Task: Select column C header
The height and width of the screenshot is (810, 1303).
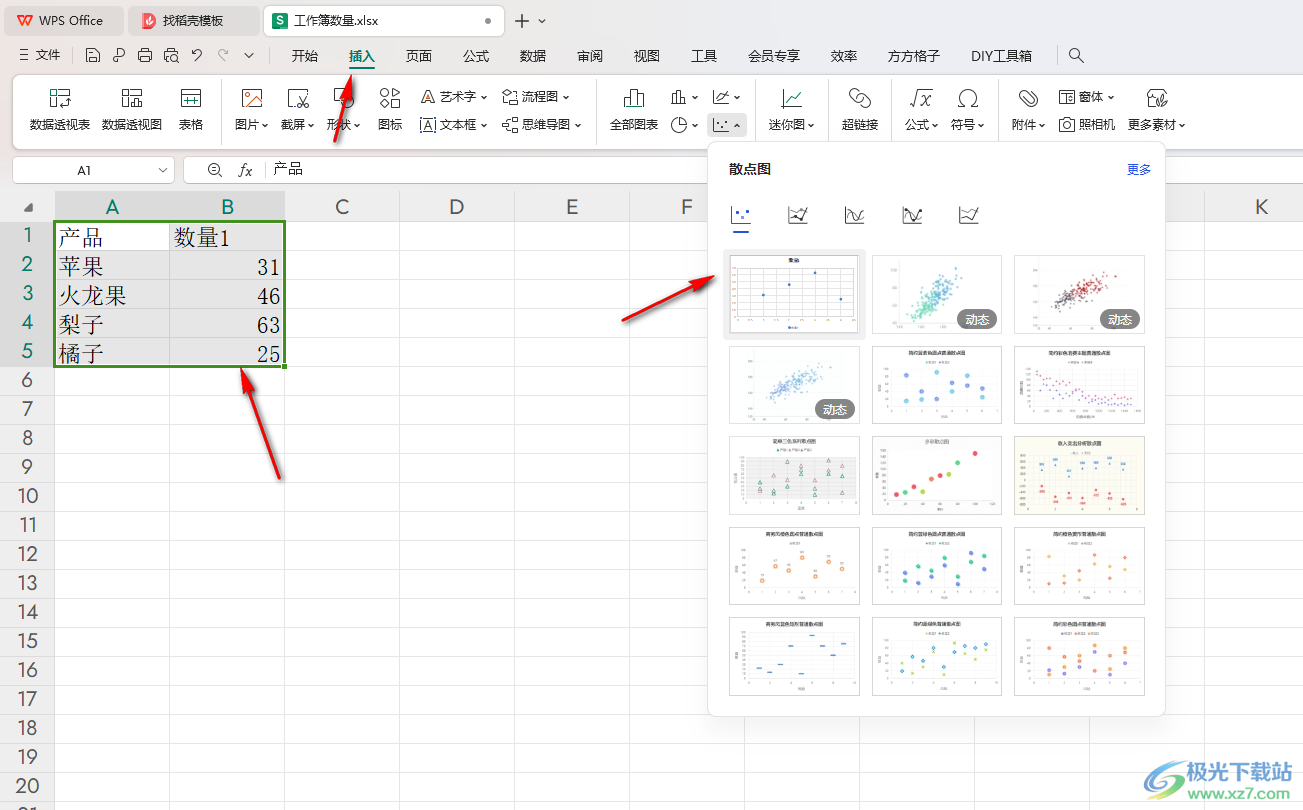Action: click(x=342, y=207)
